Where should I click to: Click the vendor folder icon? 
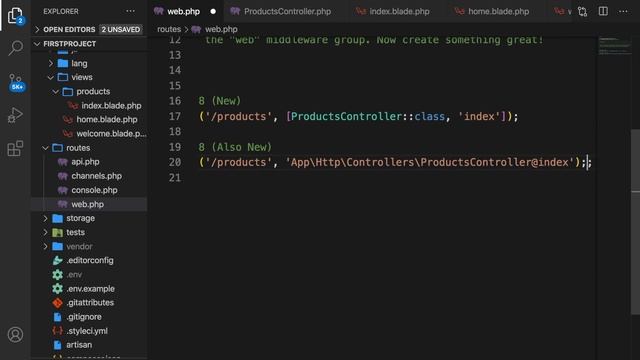(x=58, y=247)
